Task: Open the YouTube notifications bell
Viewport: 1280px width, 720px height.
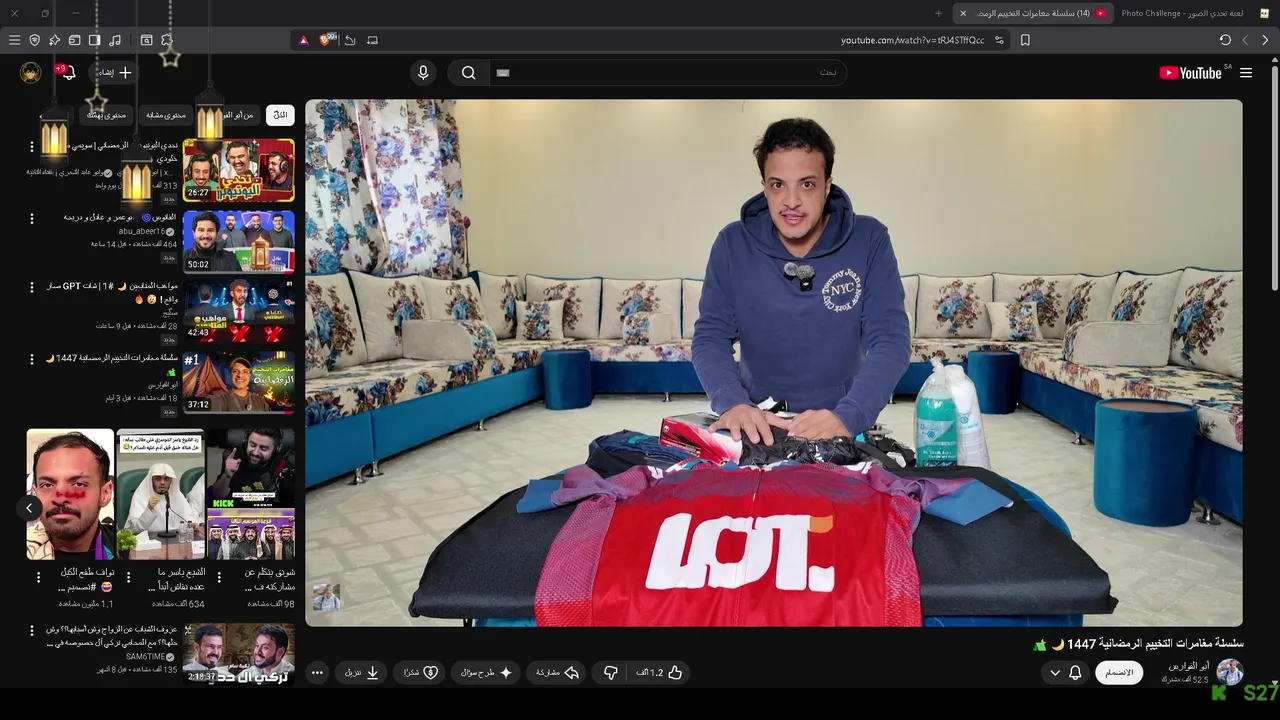Action: pos(68,72)
